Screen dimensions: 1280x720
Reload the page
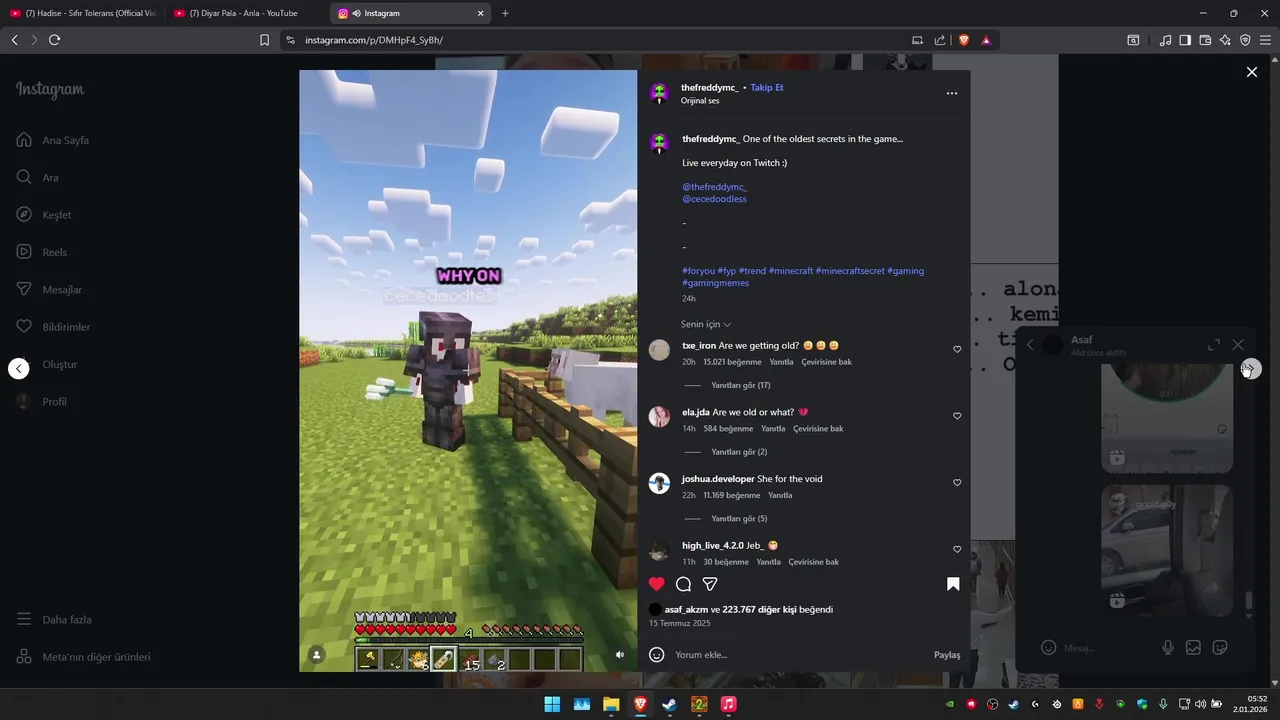click(54, 40)
